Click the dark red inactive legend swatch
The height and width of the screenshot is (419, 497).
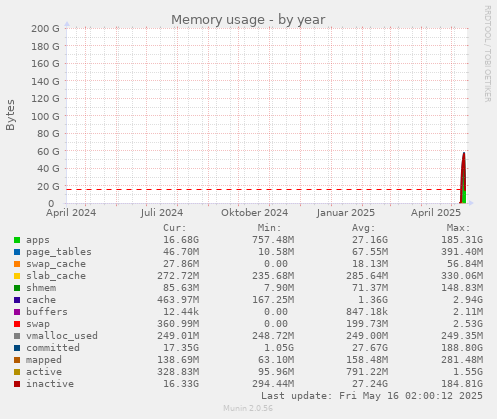(x=17, y=384)
